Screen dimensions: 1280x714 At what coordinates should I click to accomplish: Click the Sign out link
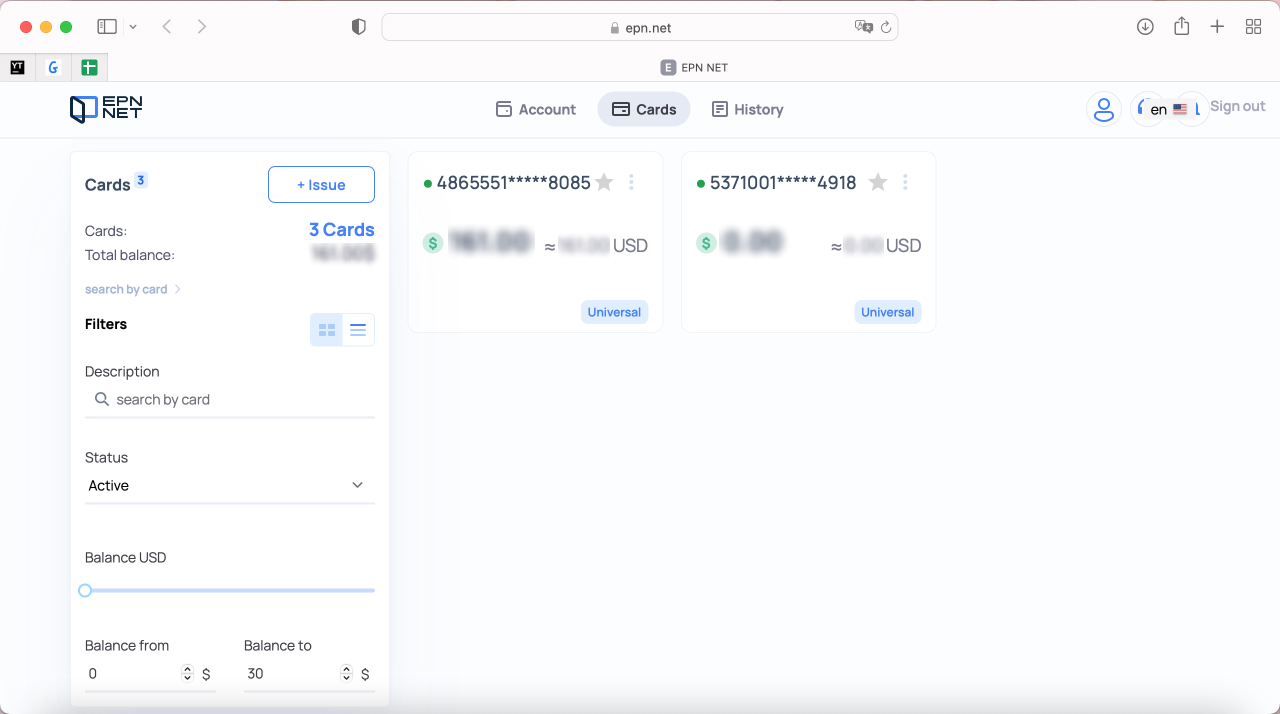[x=1237, y=106]
